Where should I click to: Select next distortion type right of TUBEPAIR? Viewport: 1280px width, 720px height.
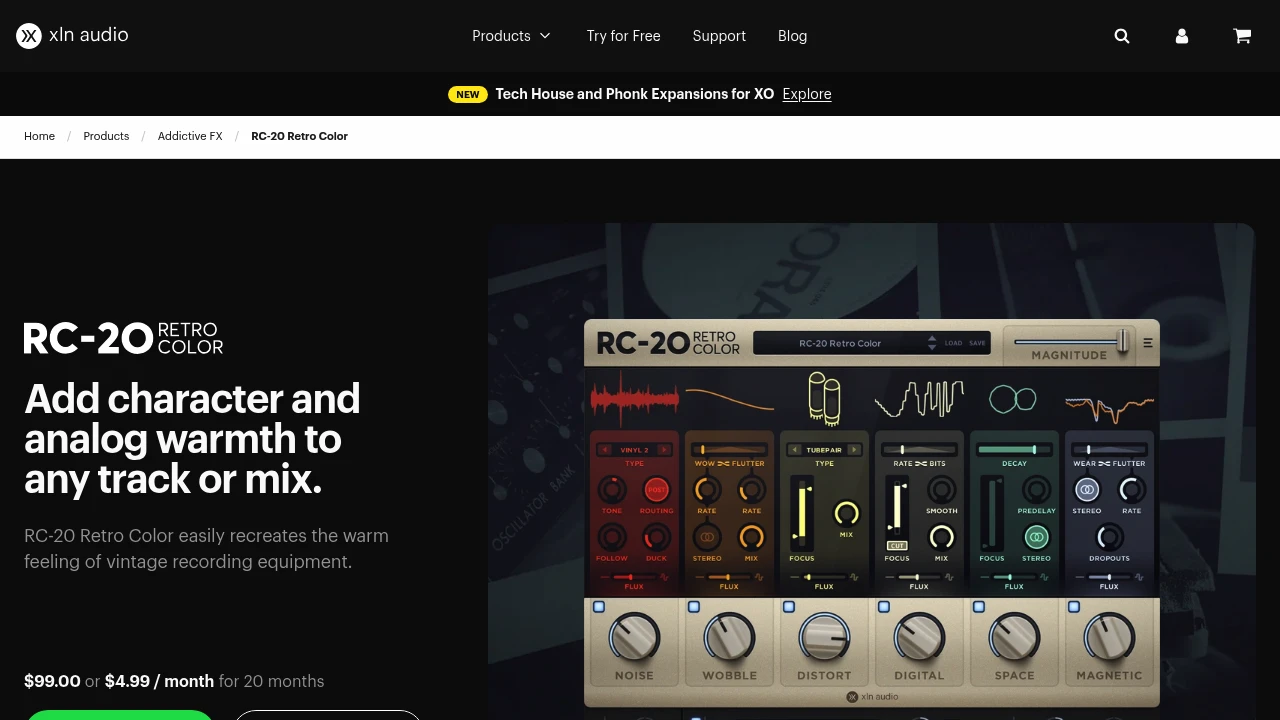tap(854, 450)
